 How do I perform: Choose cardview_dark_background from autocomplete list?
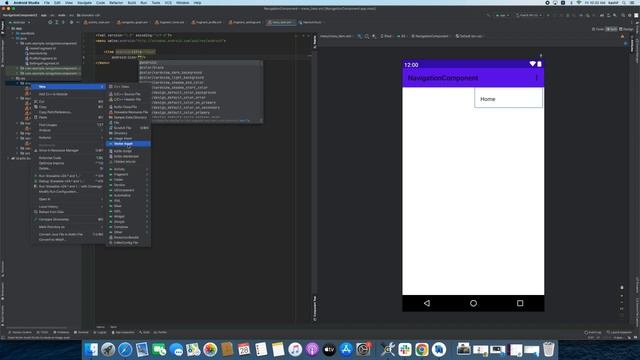click(200, 73)
